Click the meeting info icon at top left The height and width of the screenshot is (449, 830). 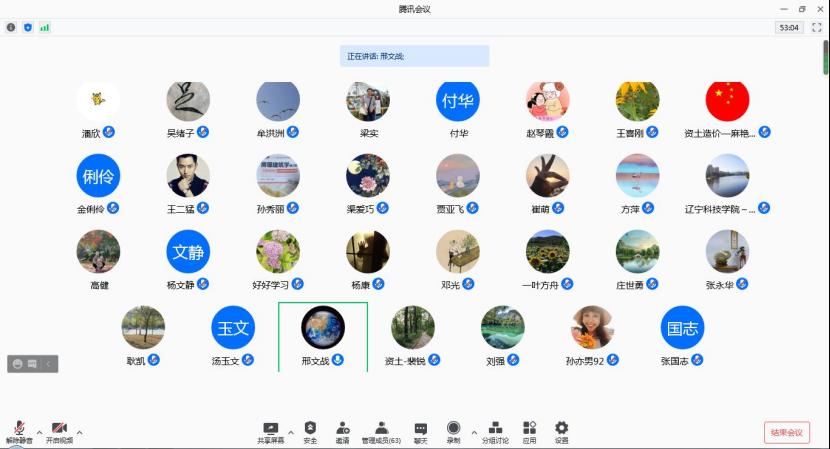click(x=12, y=27)
